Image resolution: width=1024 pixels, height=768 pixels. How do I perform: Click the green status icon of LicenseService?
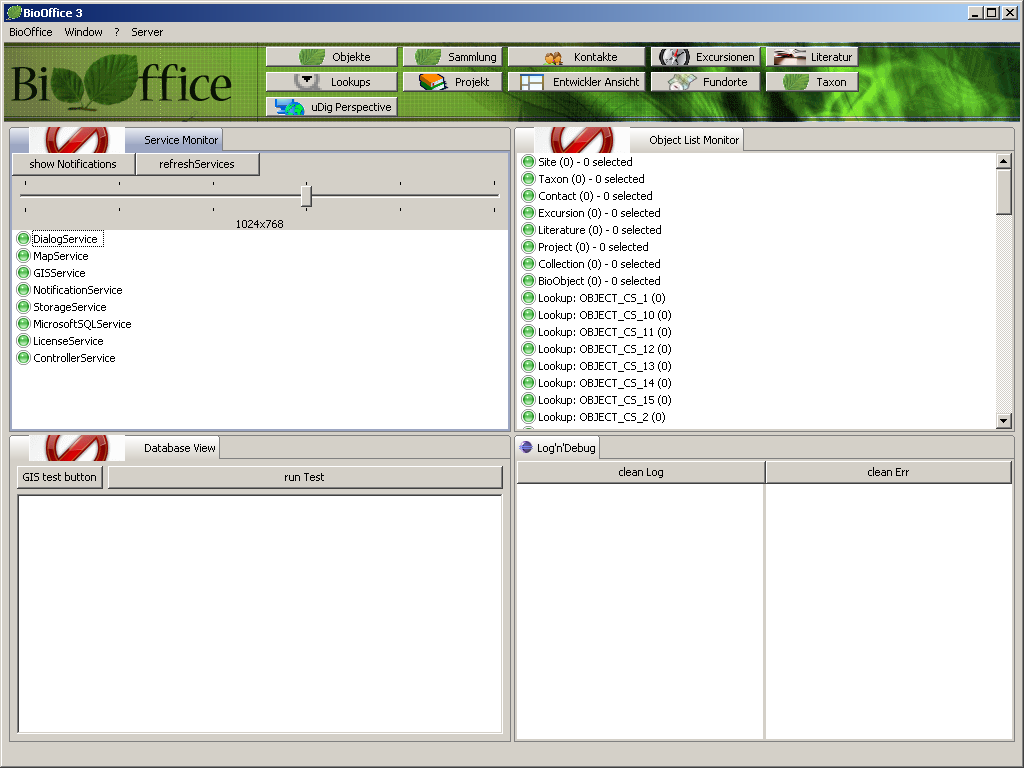click(x=24, y=340)
